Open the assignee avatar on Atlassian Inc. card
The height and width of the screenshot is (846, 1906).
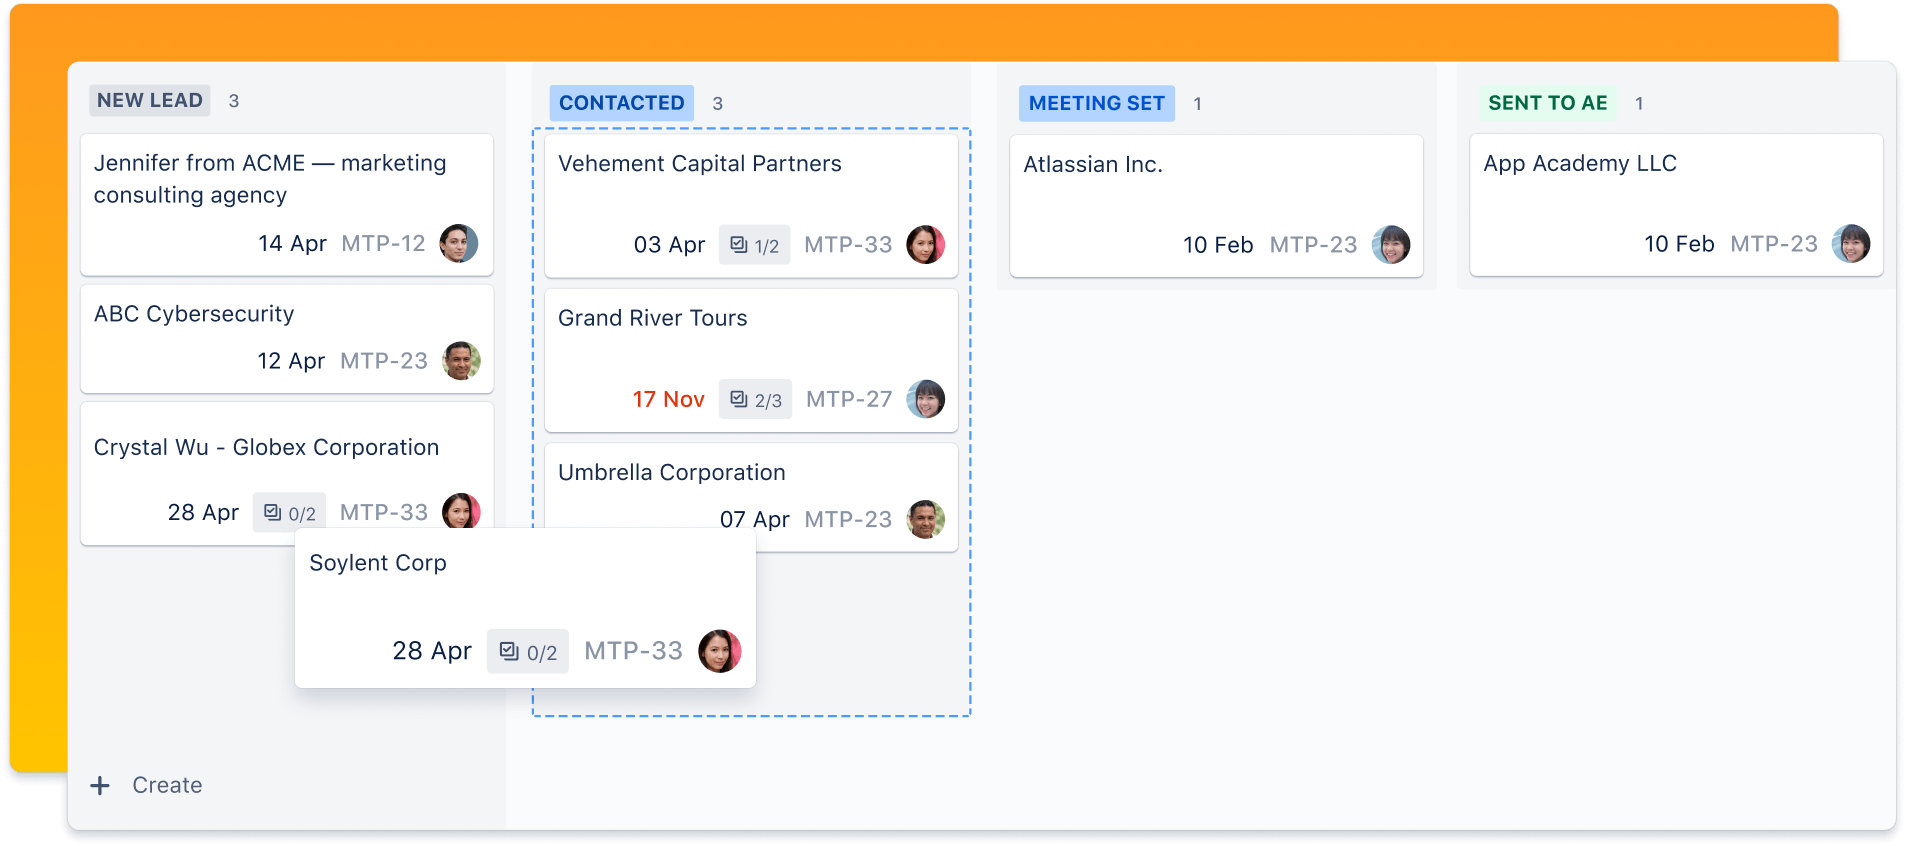pos(1392,244)
